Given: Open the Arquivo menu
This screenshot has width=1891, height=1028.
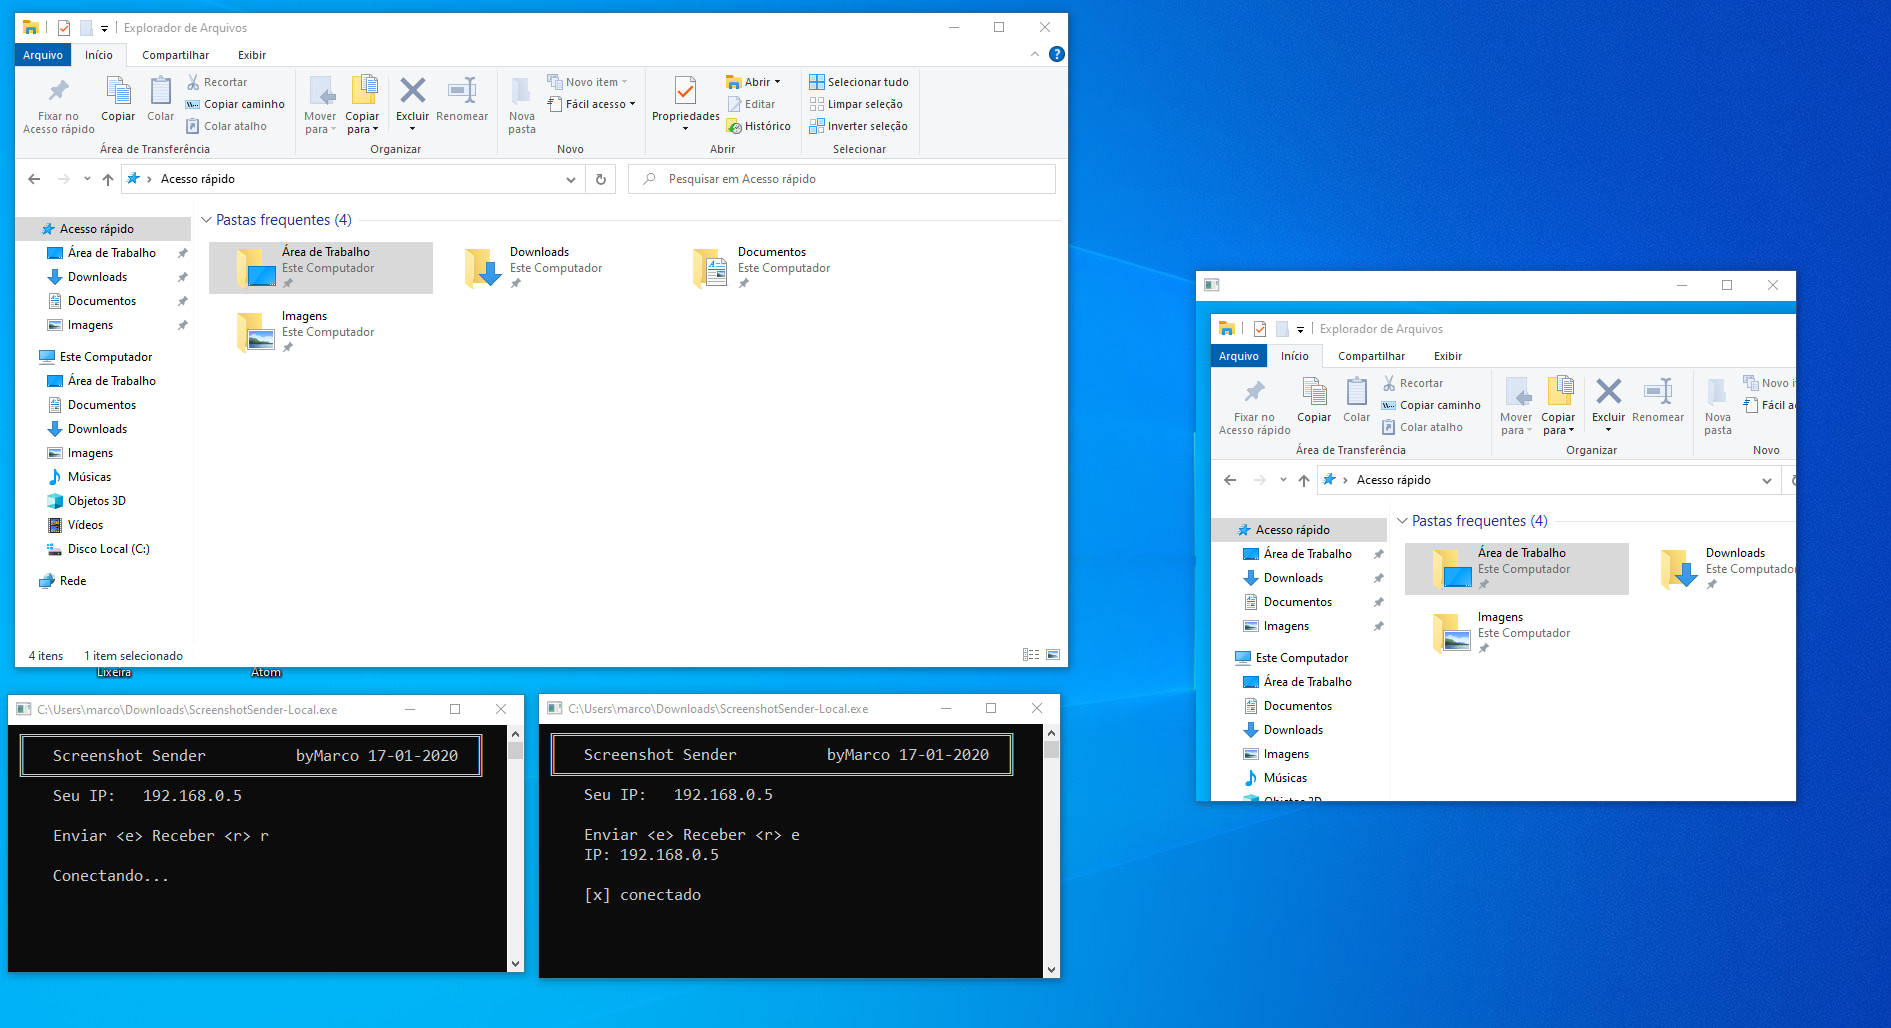Looking at the screenshot, I should (41, 55).
